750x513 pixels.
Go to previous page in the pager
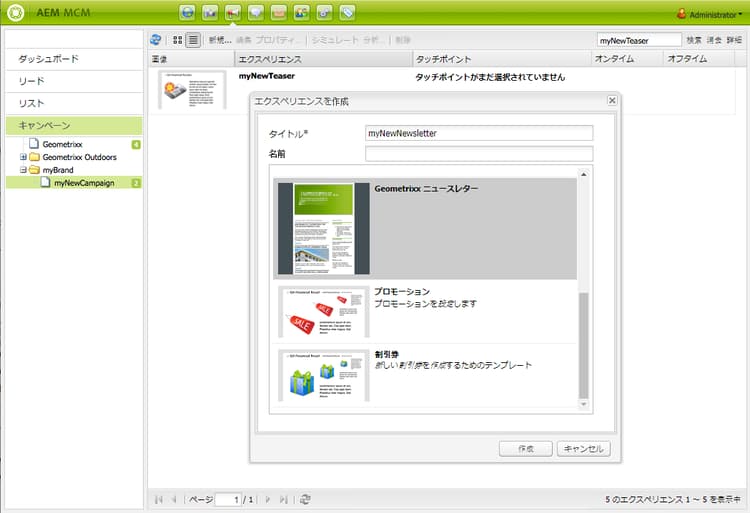[175, 500]
